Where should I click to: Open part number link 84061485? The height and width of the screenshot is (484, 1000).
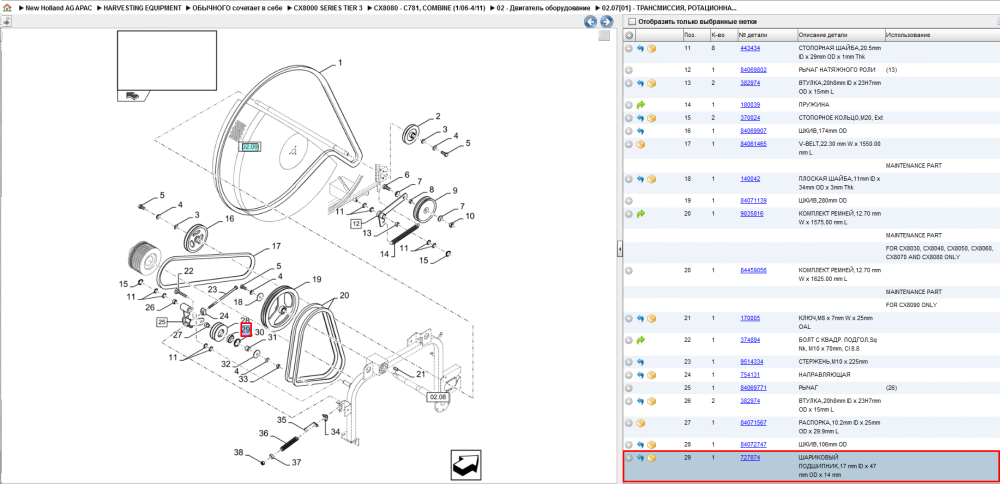(x=753, y=144)
